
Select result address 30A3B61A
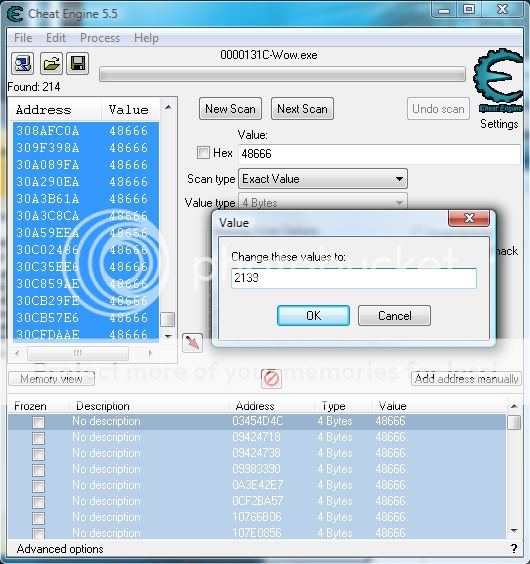point(47,199)
